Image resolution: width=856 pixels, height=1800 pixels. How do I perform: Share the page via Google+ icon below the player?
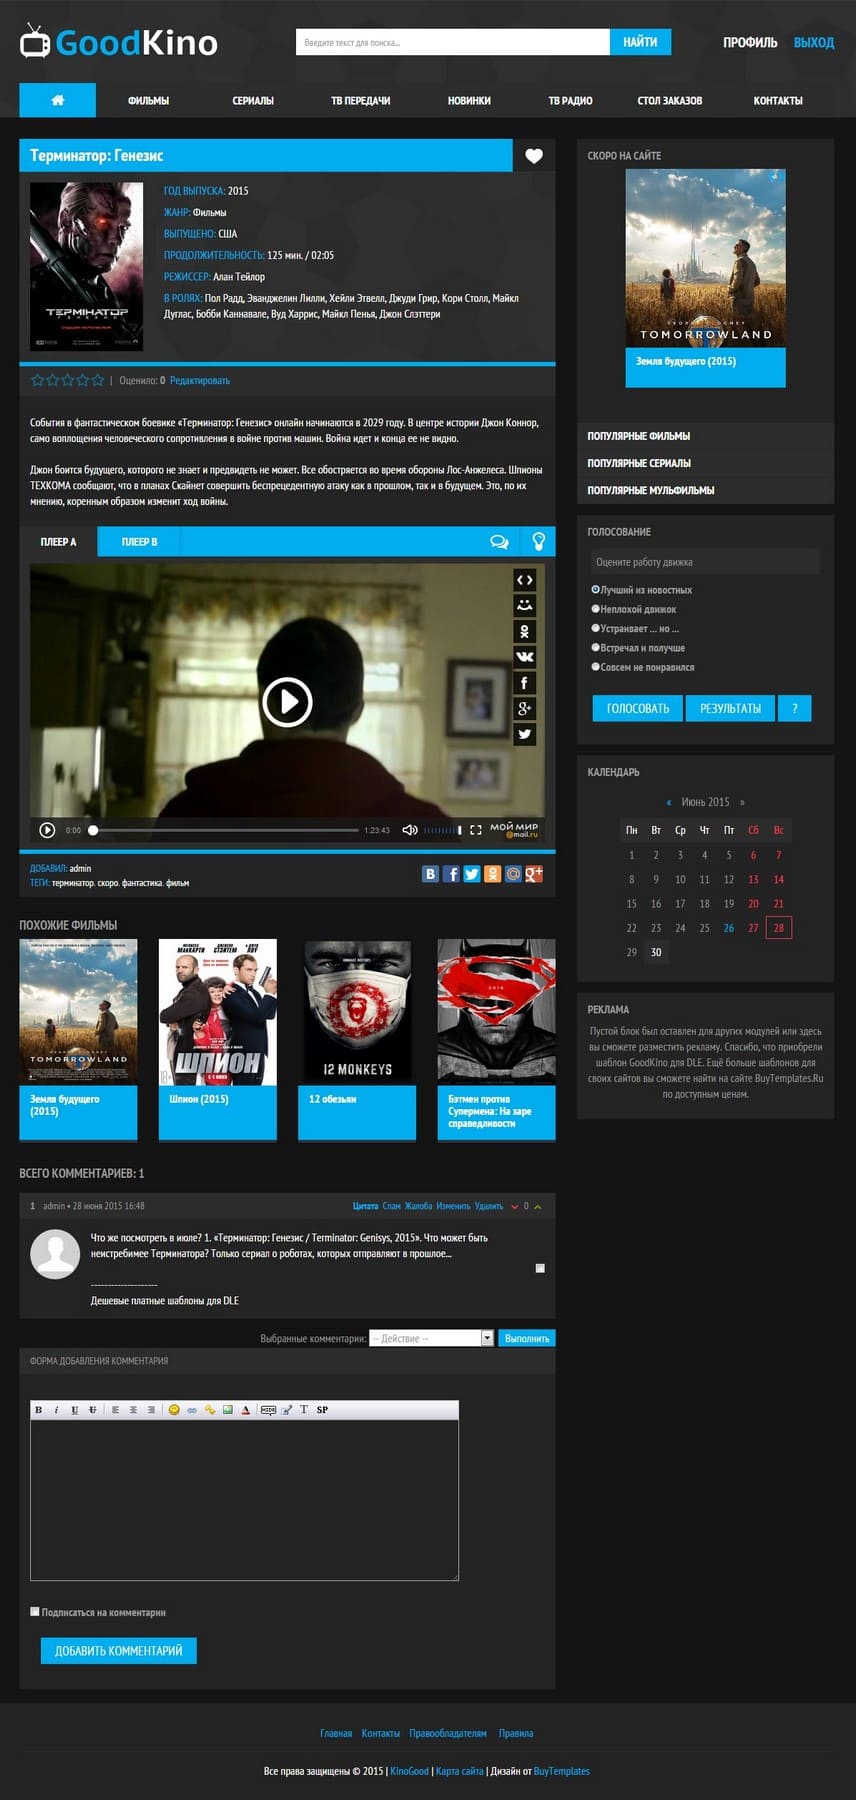pyautogui.click(x=534, y=874)
